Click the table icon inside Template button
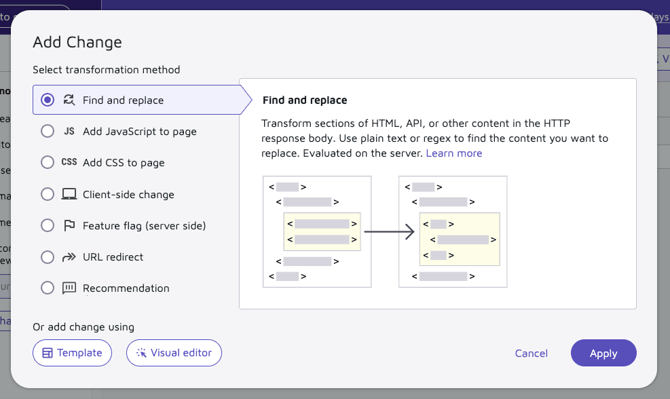 [47, 353]
